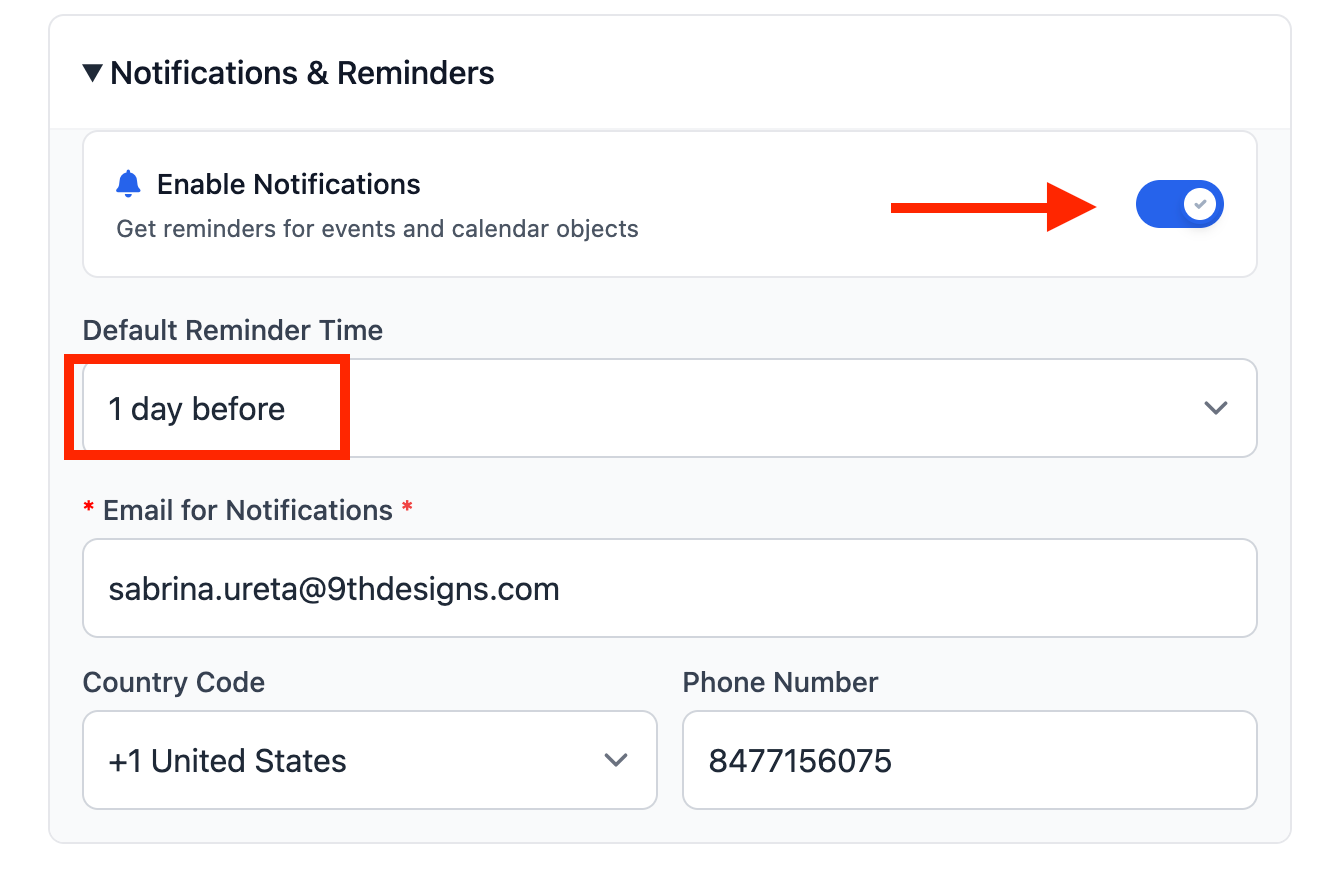Screen dimensions: 1330x874
Task: Click the Email for Notifications input field
Action: [669, 588]
